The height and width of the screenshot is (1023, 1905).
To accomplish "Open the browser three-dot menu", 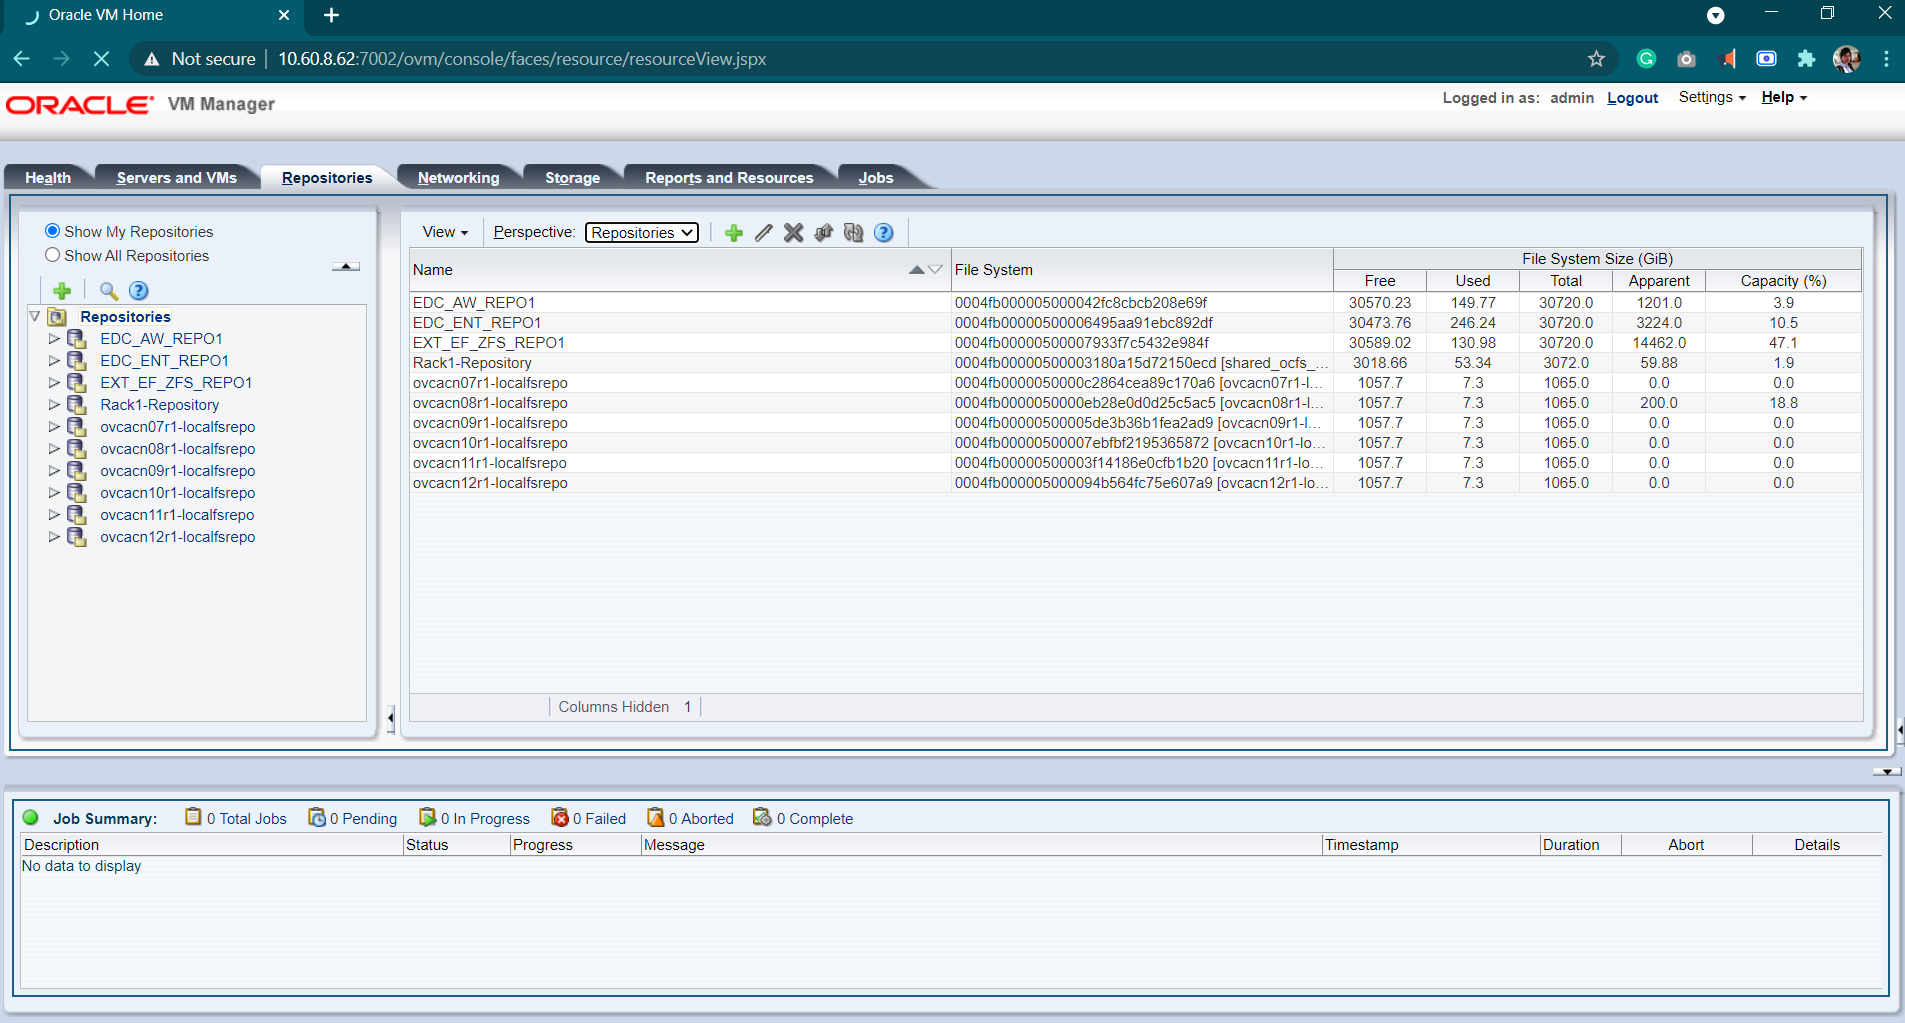I will (1885, 59).
